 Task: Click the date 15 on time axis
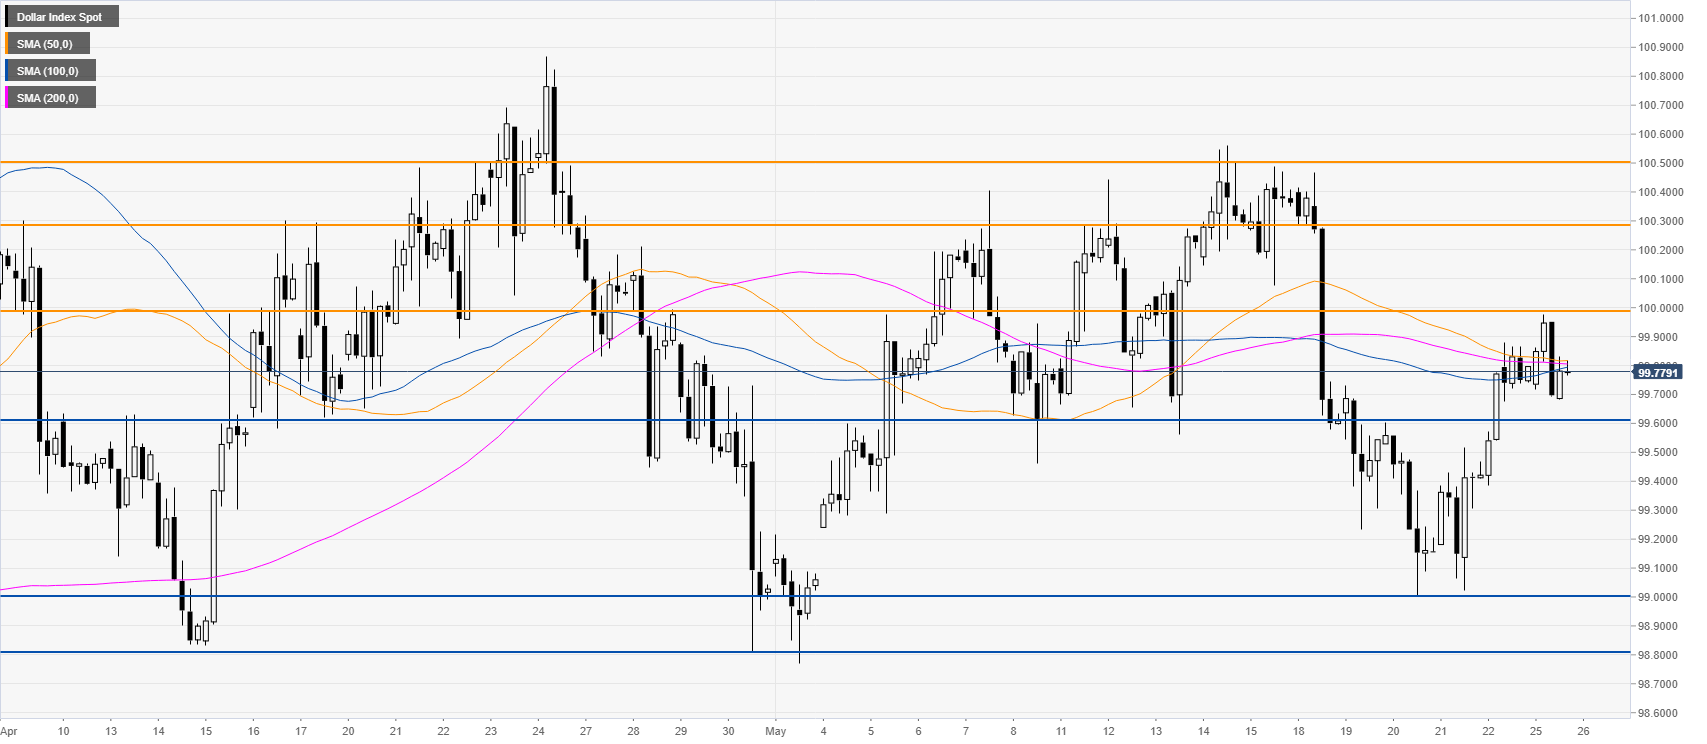point(206,731)
